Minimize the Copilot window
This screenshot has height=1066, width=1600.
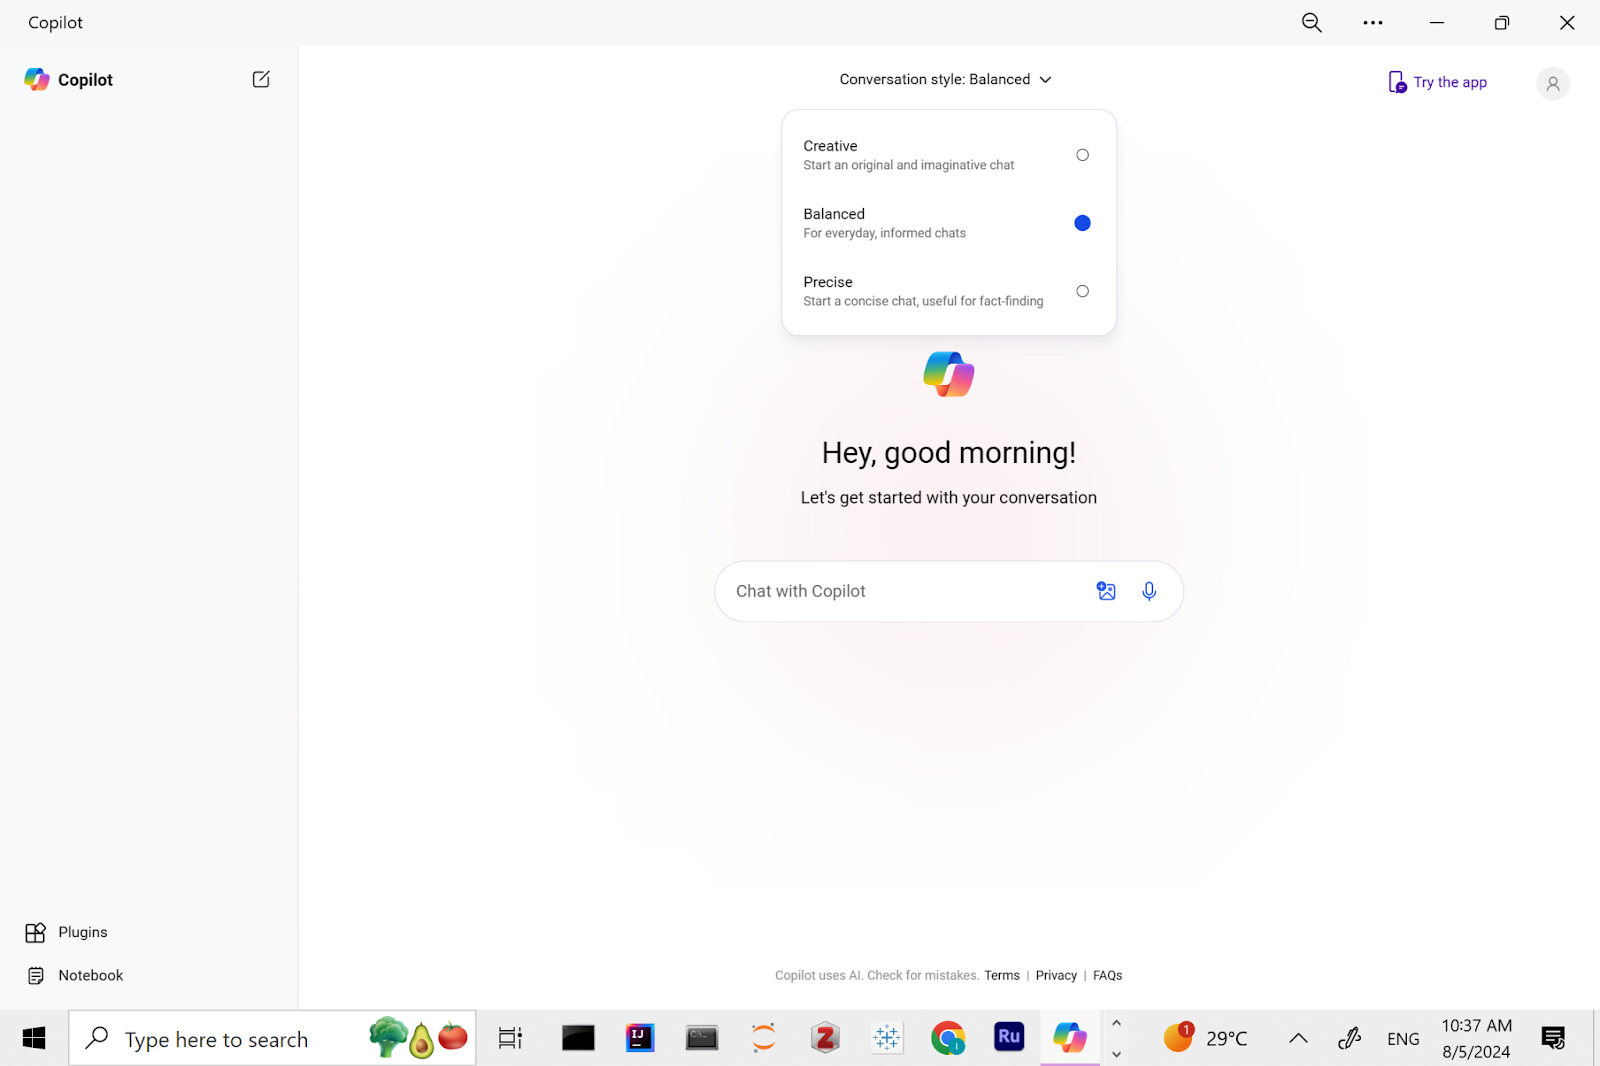pyautogui.click(x=1437, y=23)
